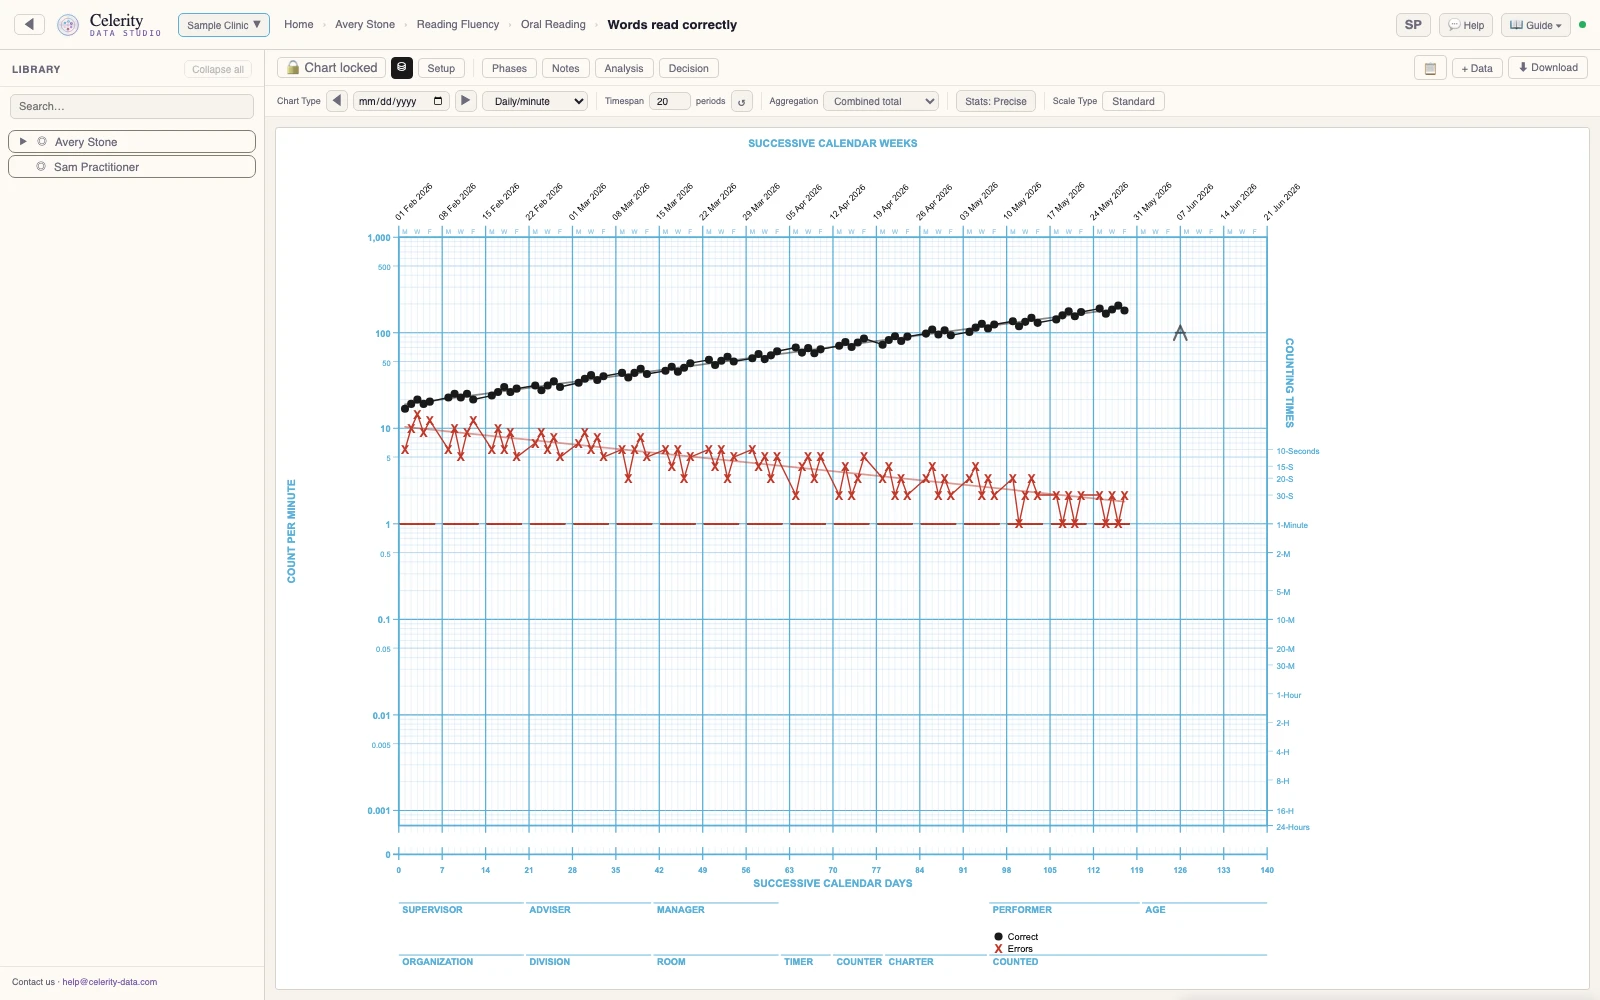Open the Combined total aggregation dropdown
The height and width of the screenshot is (1000, 1600).
coord(881,101)
